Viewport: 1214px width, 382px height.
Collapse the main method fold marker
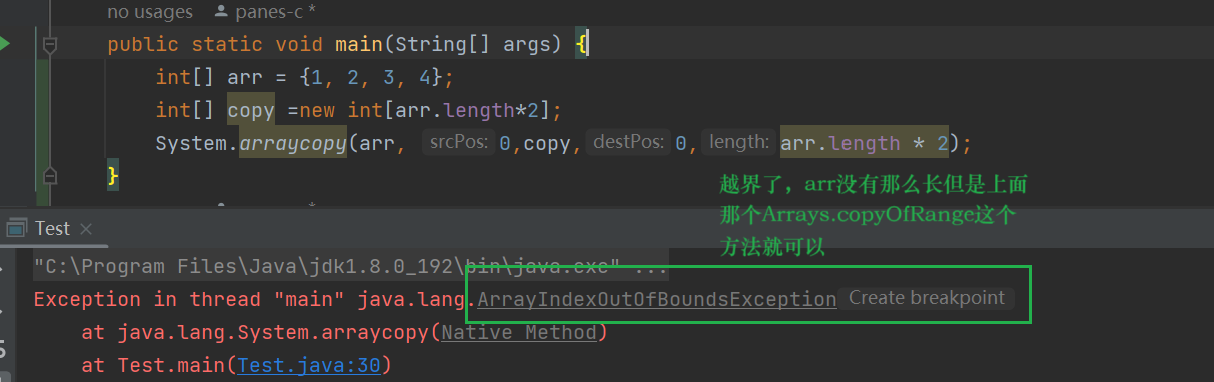[50, 44]
